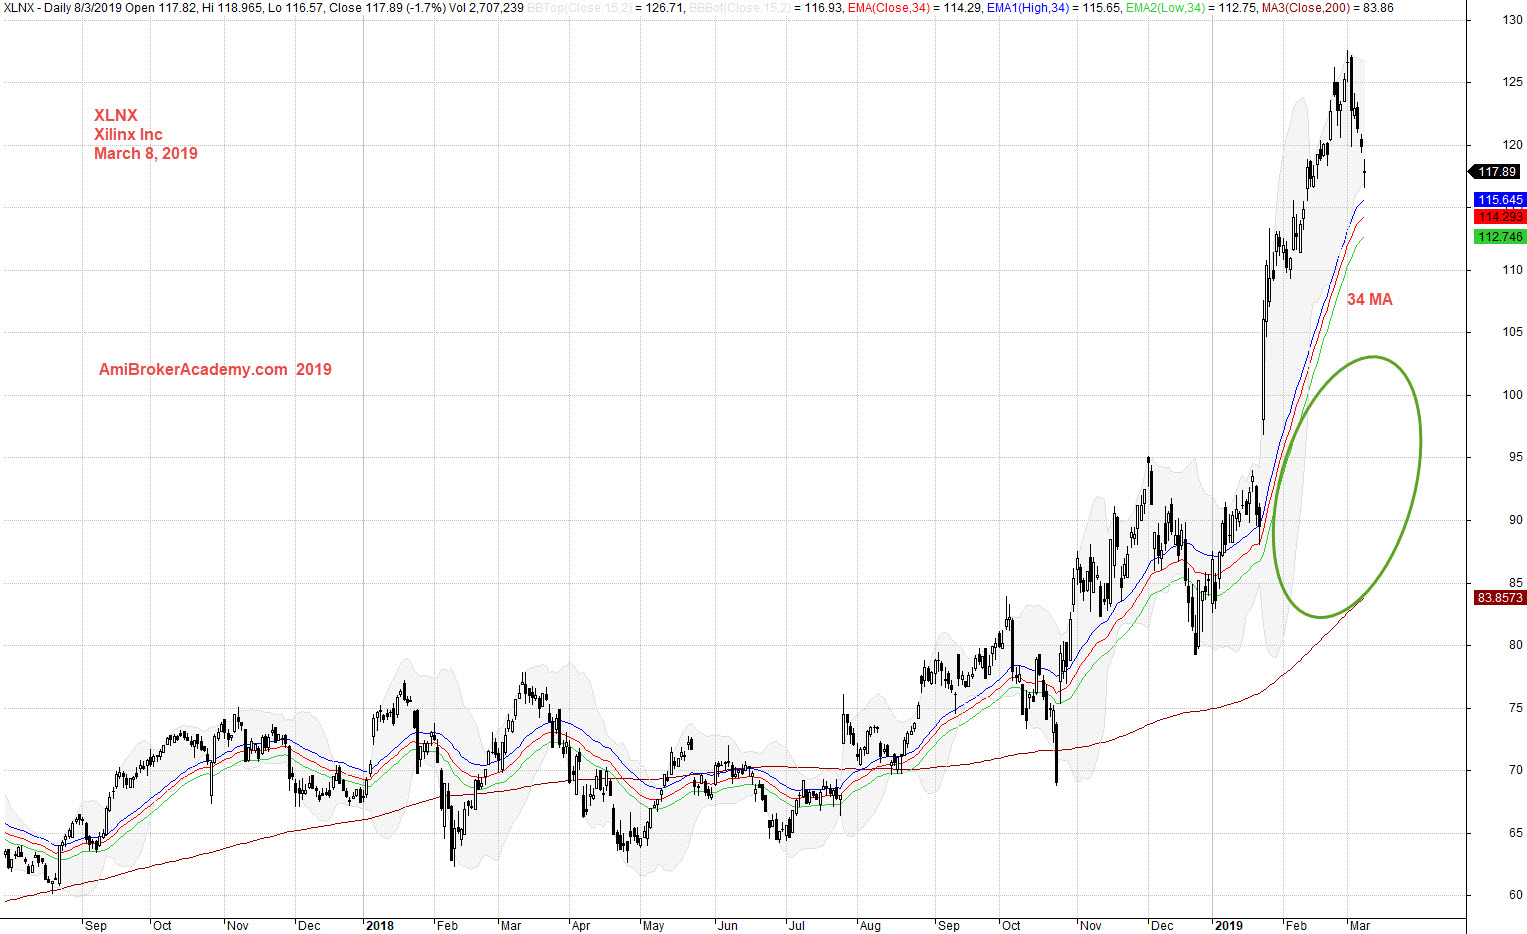Click the 130 price axis label
The width and height of the screenshot is (1527, 934).
pos(1513,20)
